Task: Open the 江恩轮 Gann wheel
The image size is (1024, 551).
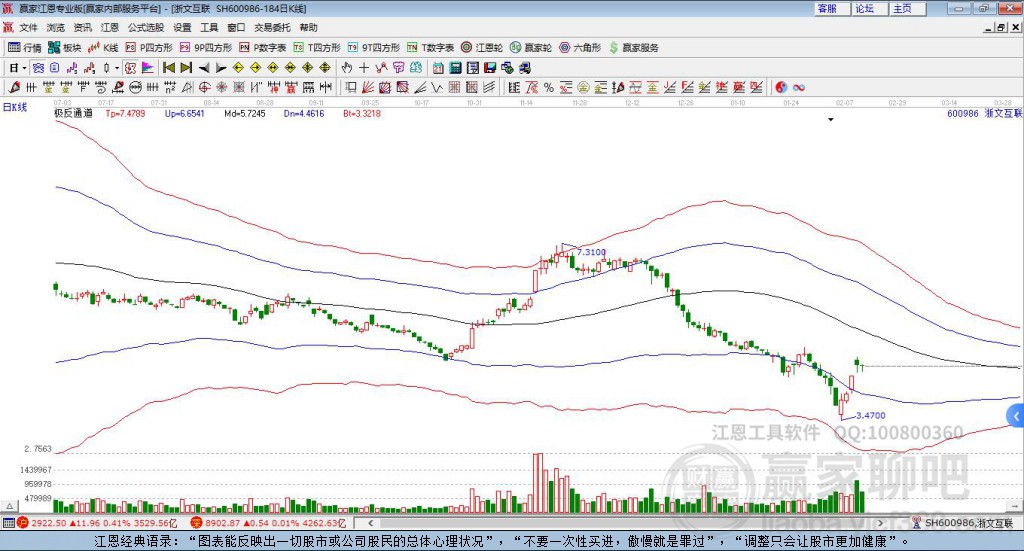Action: coord(482,48)
